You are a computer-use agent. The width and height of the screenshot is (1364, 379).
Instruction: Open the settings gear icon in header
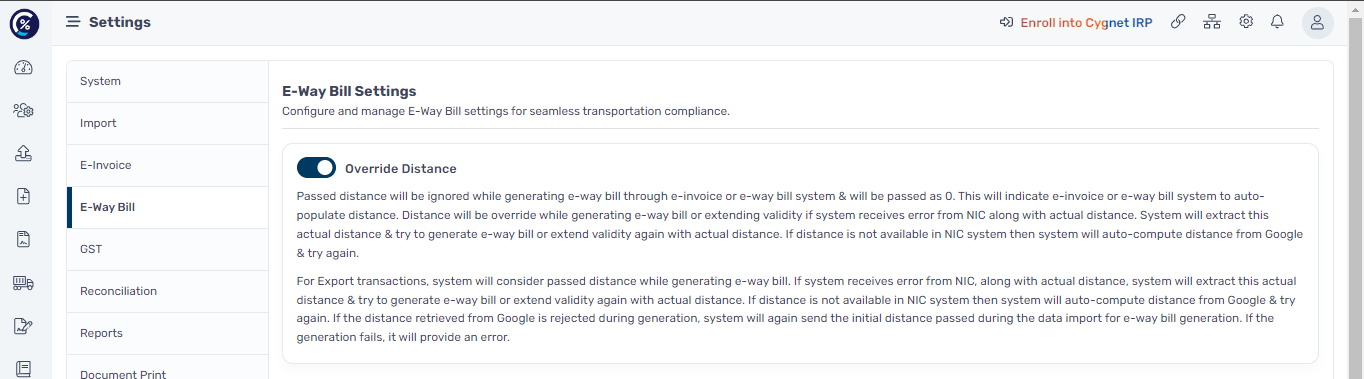(x=1246, y=22)
